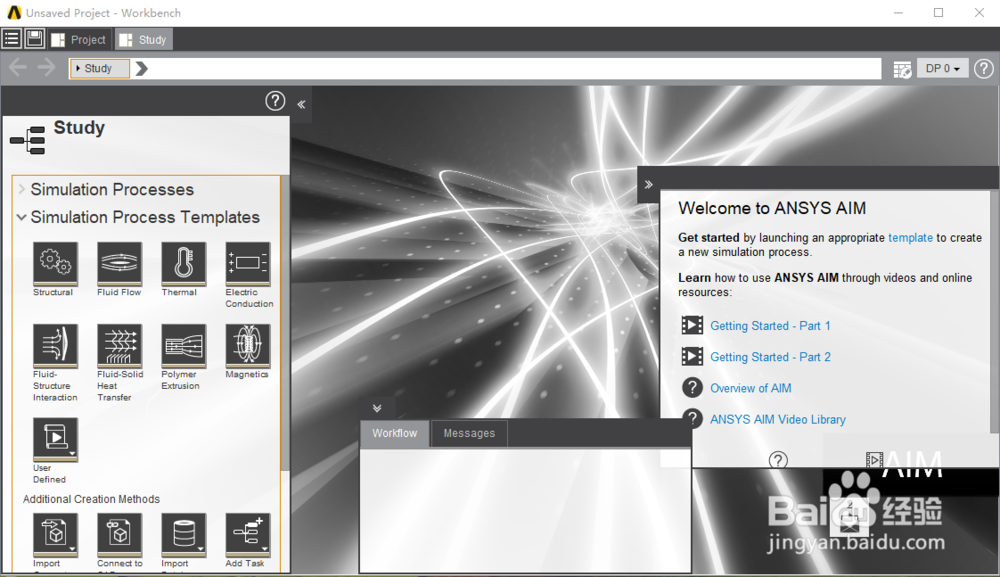This screenshot has height=577, width=1000.
Task: Click help icon below welcome panel
Action: (778, 460)
